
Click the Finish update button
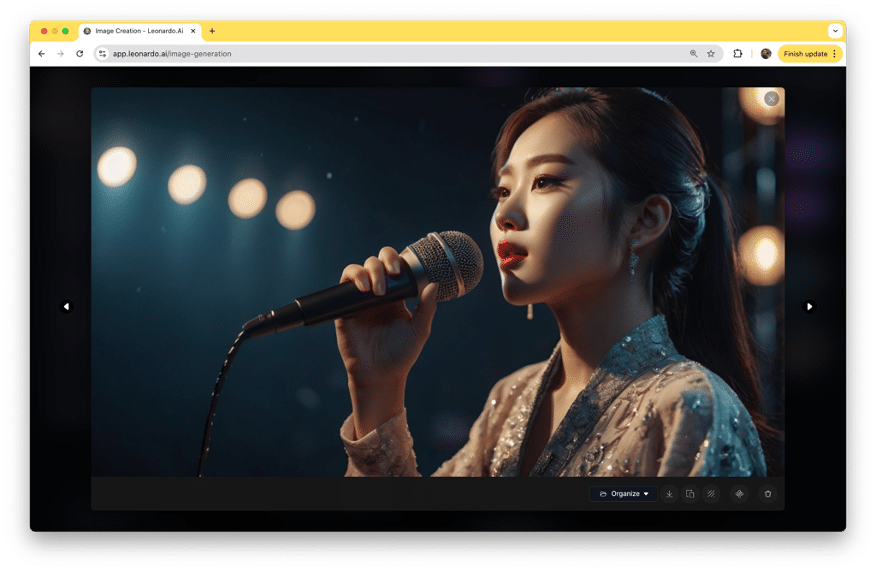tap(810, 54)
